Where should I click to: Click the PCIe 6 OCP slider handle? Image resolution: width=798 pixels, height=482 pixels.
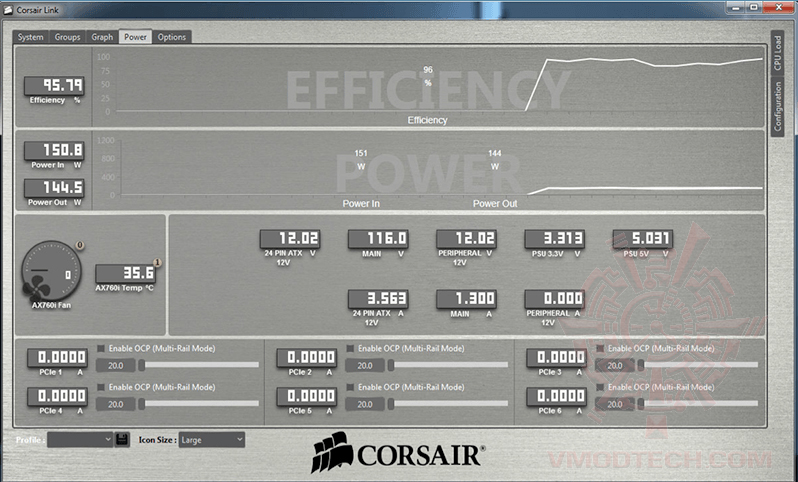(641, 404)
